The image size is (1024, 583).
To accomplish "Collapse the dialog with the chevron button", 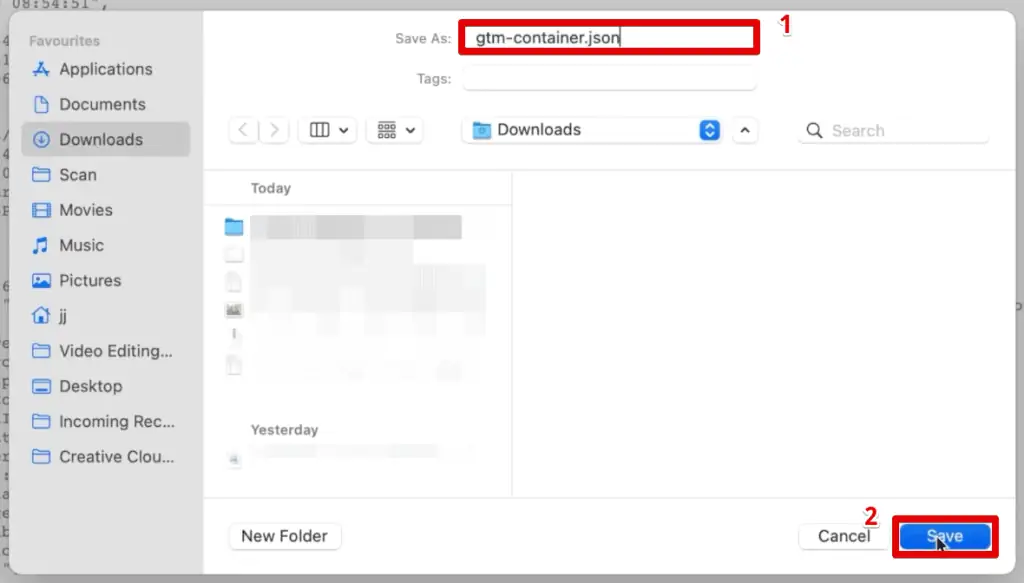I will (745, 130).
